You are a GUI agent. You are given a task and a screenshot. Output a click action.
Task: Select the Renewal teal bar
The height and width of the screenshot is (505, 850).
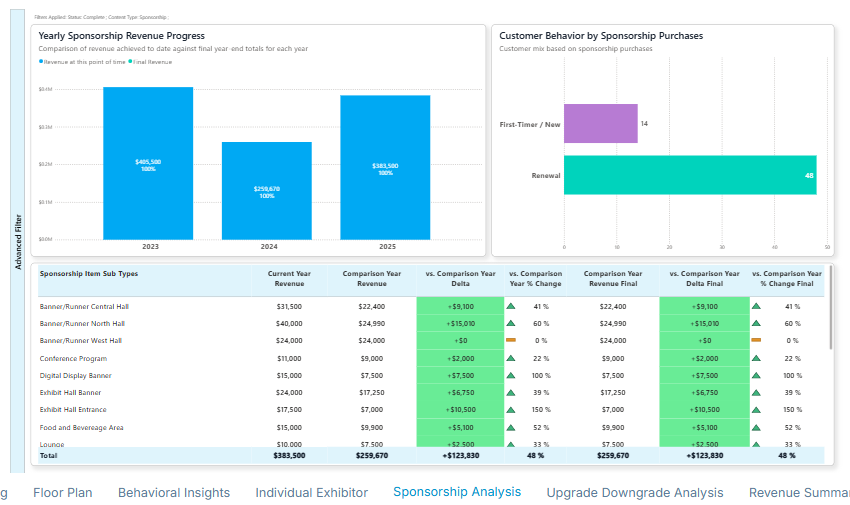690,175
